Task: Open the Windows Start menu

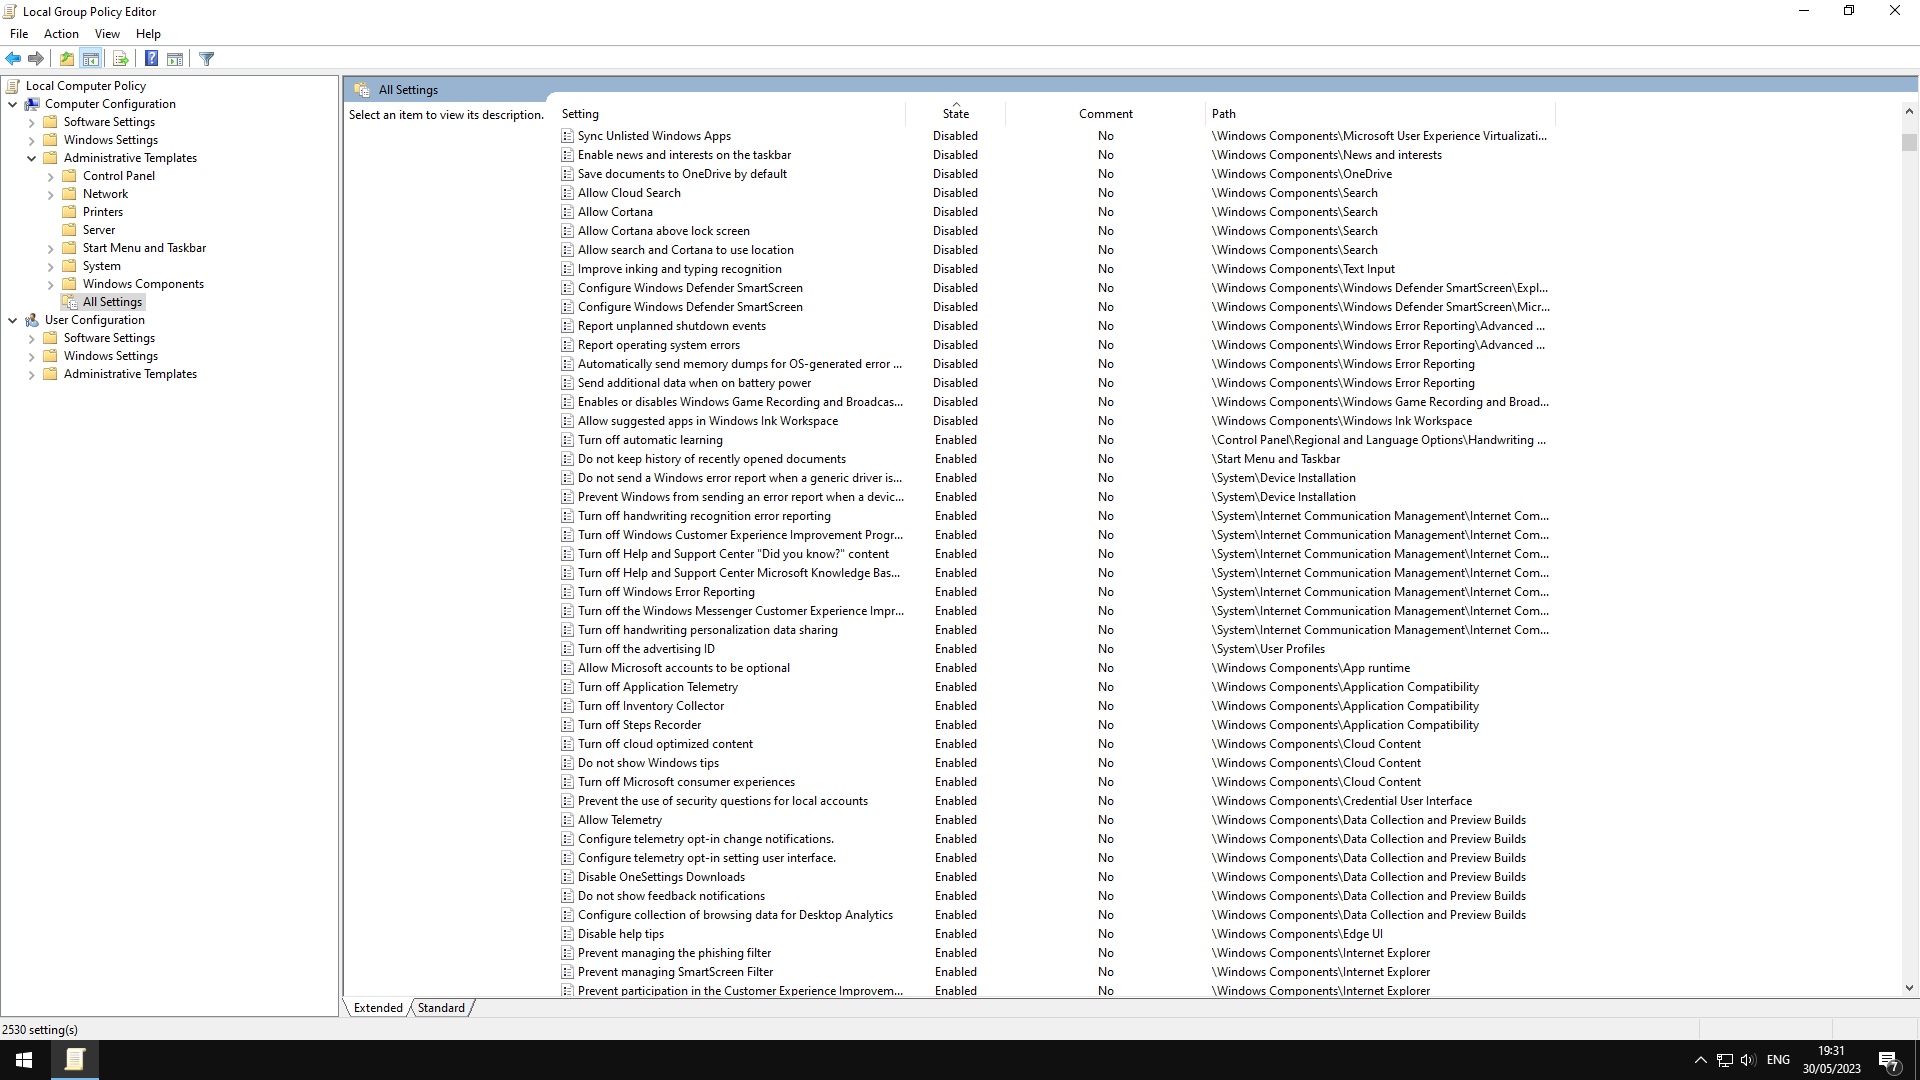Action: point(24,1060)
